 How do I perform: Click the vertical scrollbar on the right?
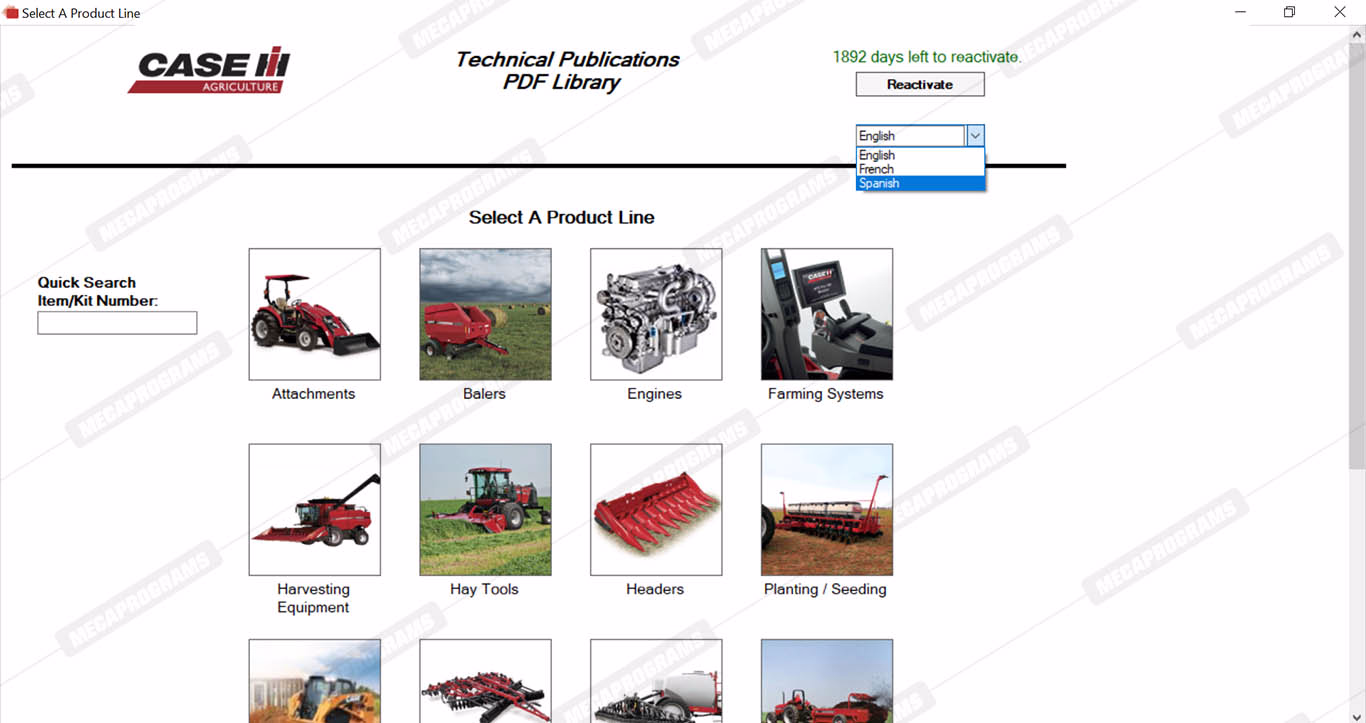point(1356,300)
